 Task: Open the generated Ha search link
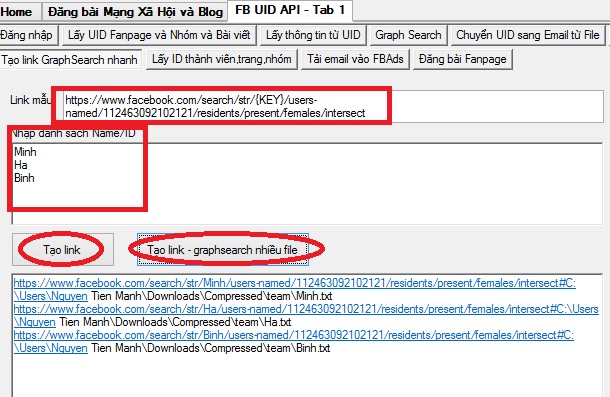(x=306, y=309)
